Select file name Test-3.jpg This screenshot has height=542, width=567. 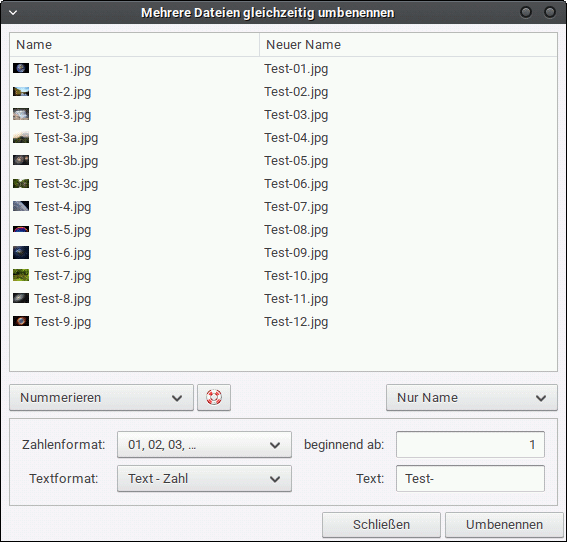pyautogui.click(x=63, y=115)
